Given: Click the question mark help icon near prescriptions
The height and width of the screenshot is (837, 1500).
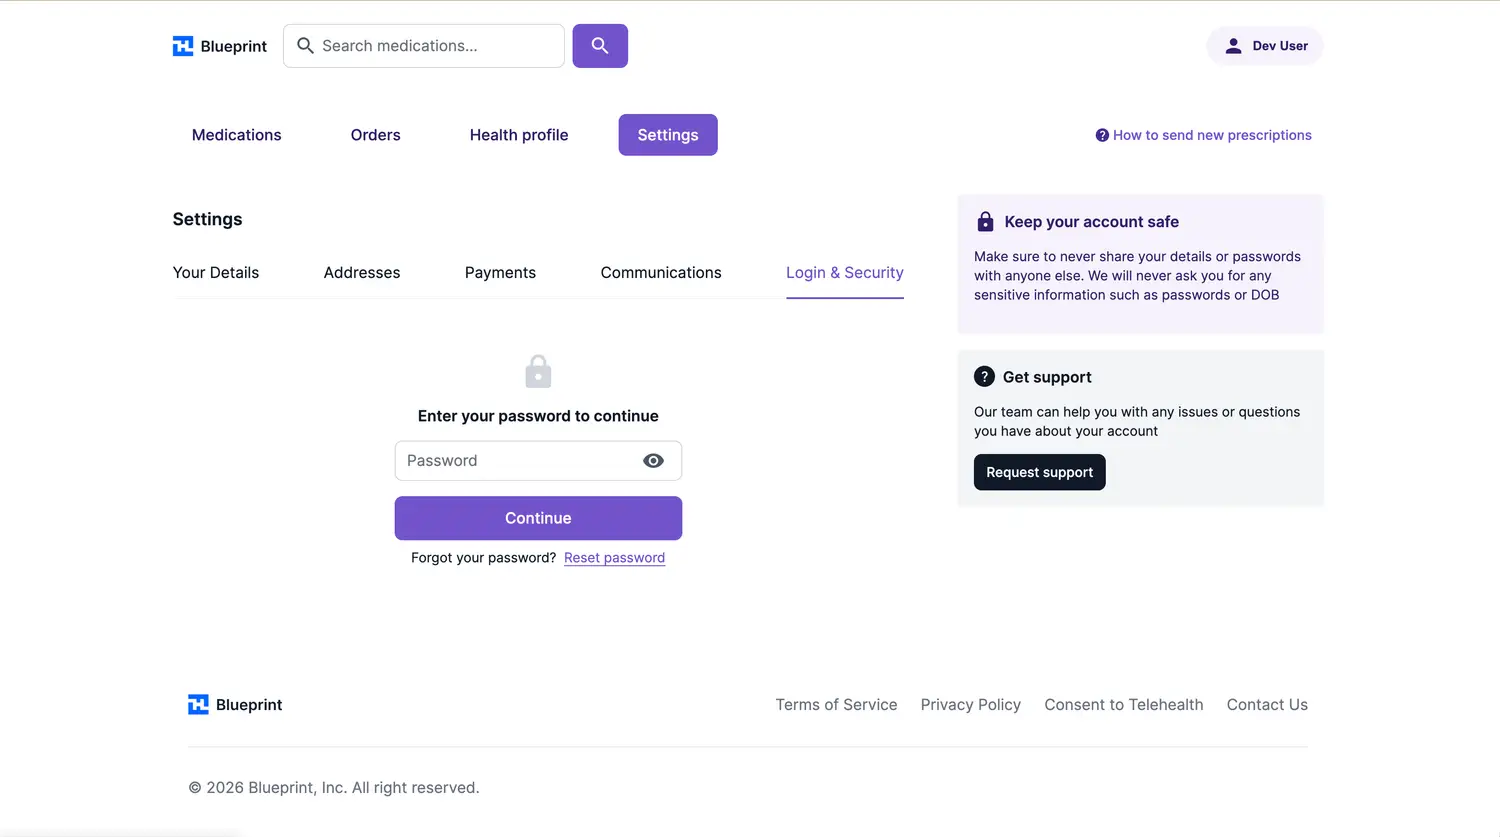Looking at the screenshot, I should point(1102,135).
